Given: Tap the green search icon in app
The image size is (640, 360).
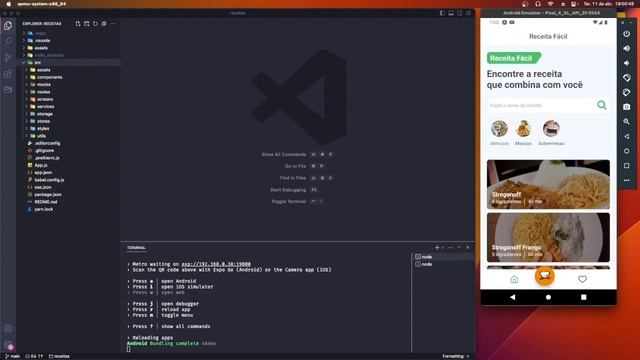Looking at the screenshot, I should (x=602, y=105).
